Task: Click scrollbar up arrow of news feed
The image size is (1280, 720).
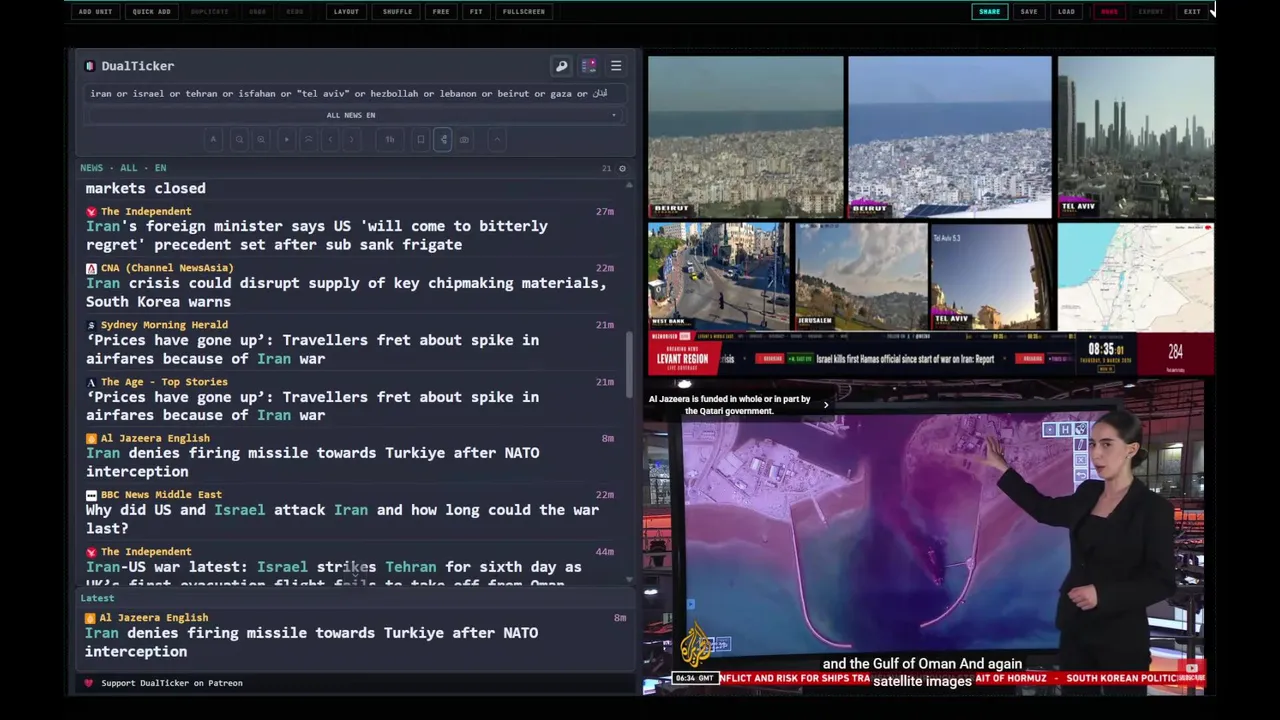Action: pyautogui.click(x=629, y=184)
